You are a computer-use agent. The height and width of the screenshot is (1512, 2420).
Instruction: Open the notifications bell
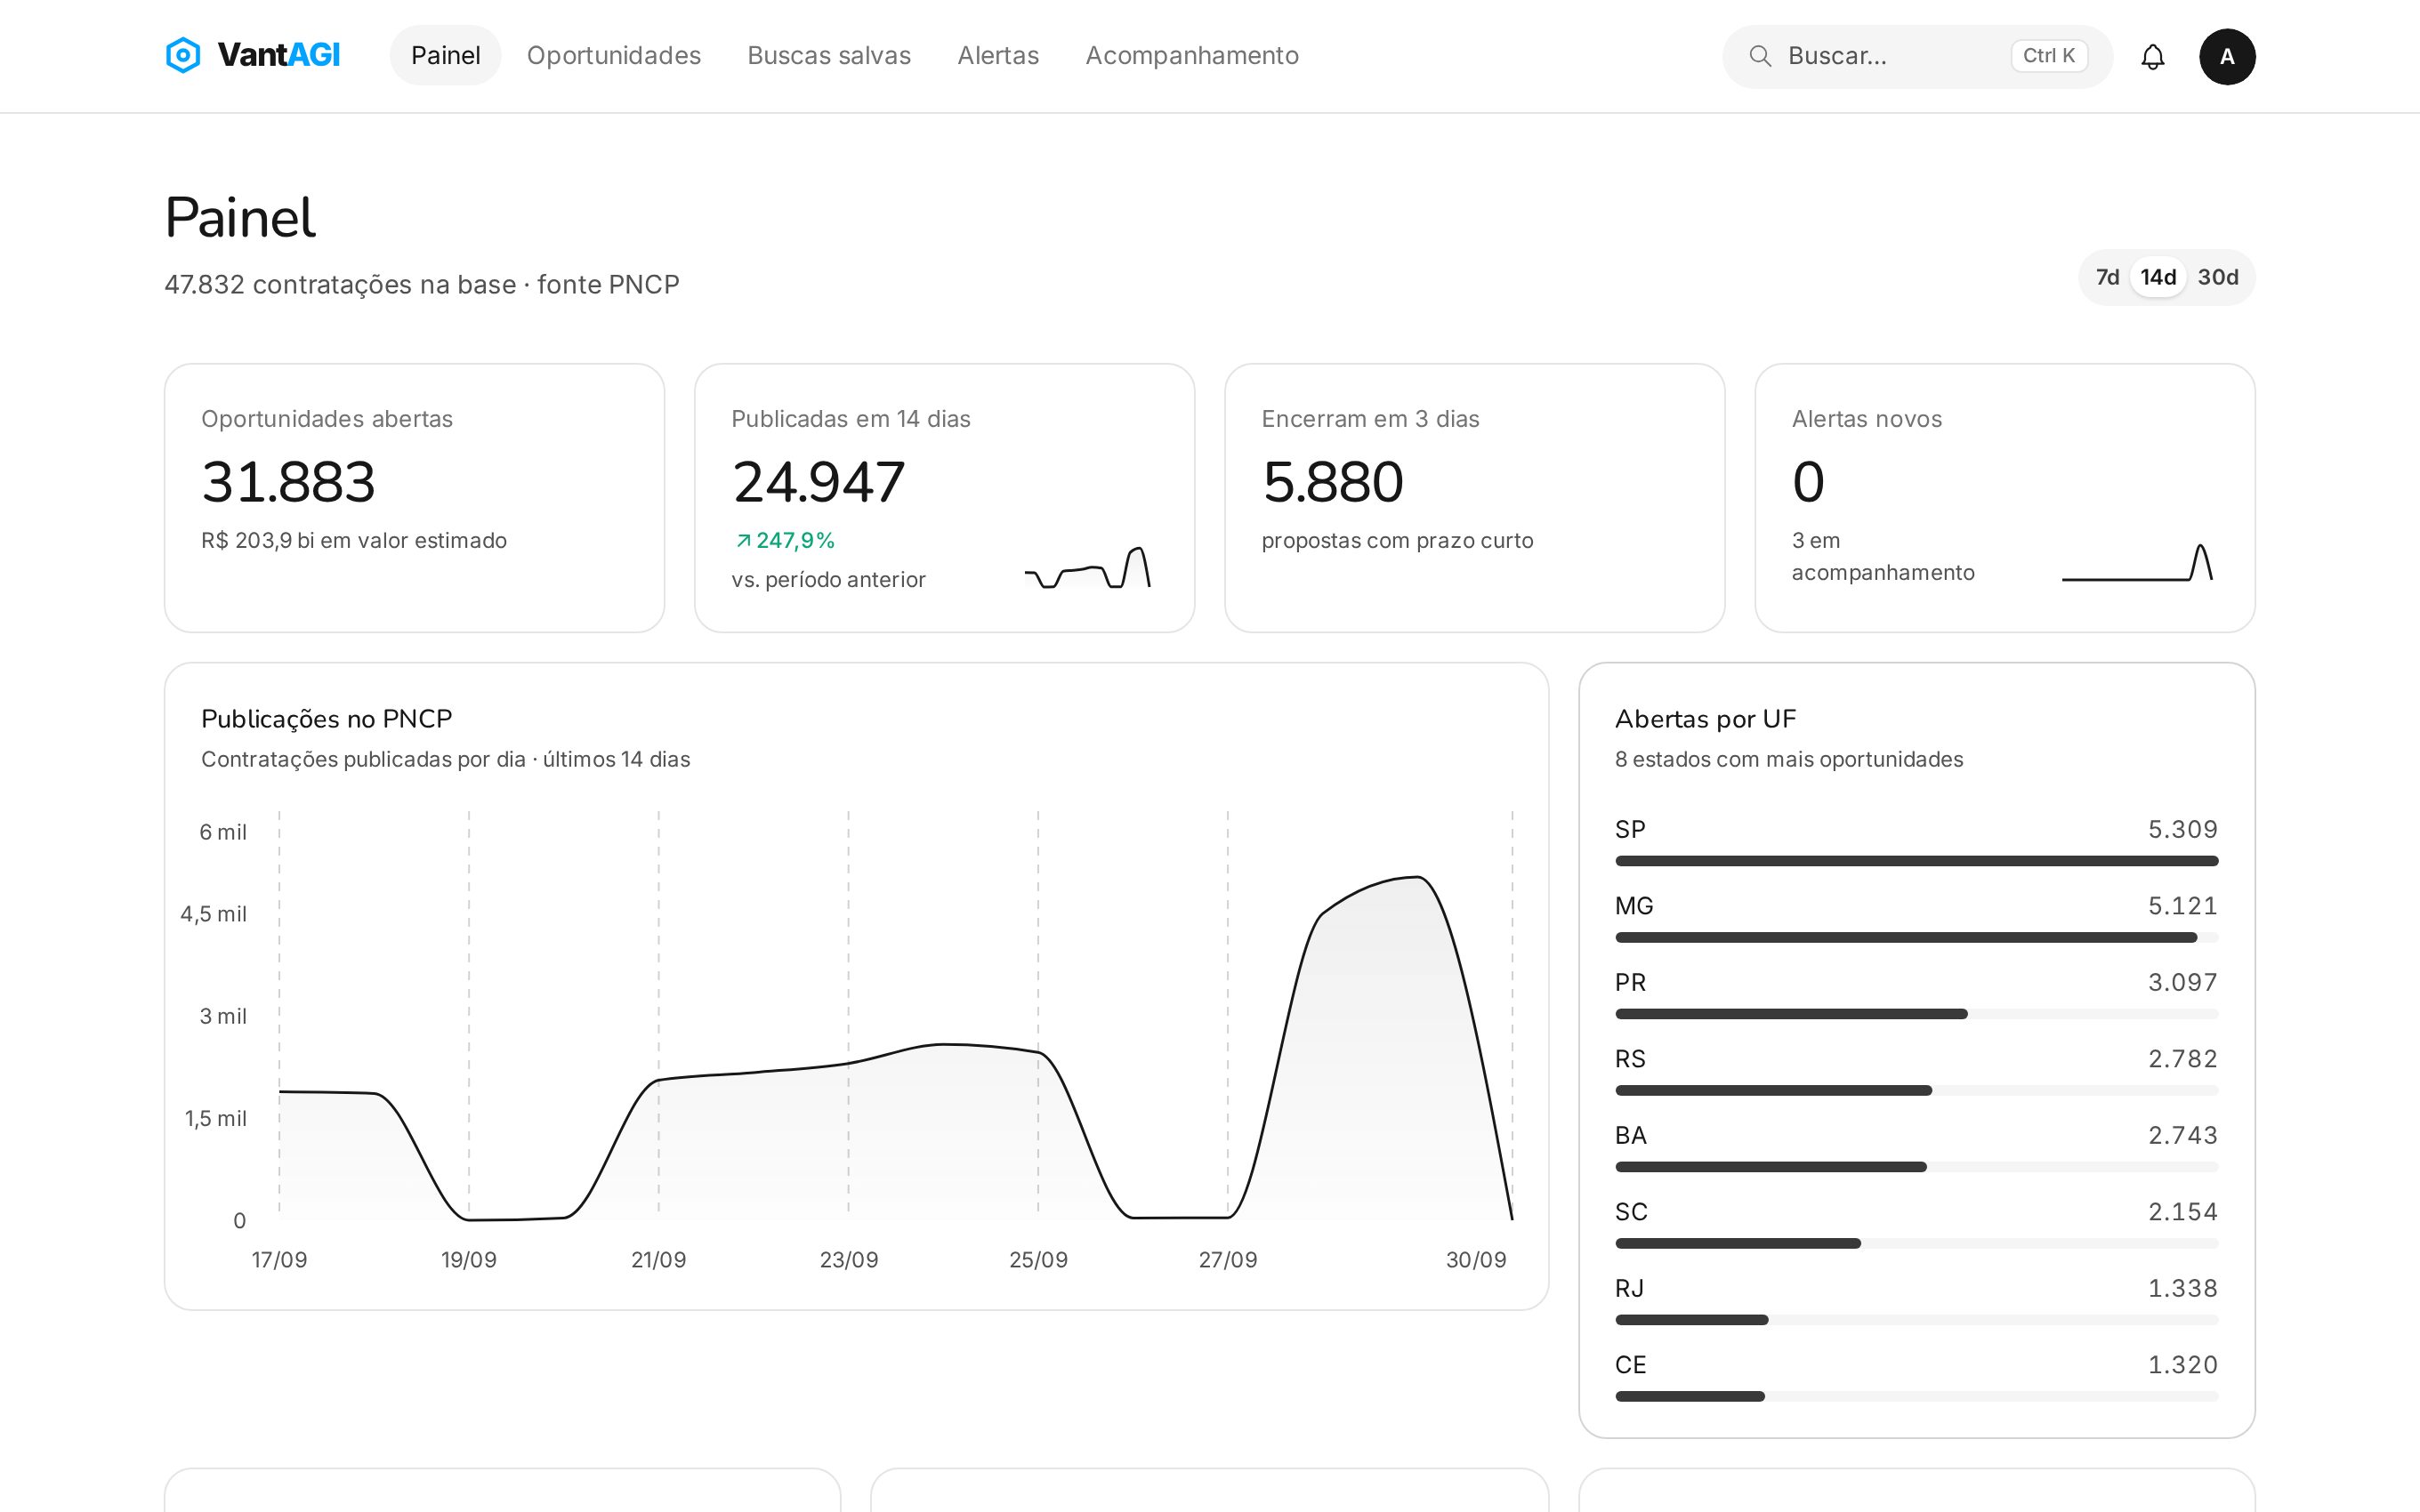coord(2152,57)
